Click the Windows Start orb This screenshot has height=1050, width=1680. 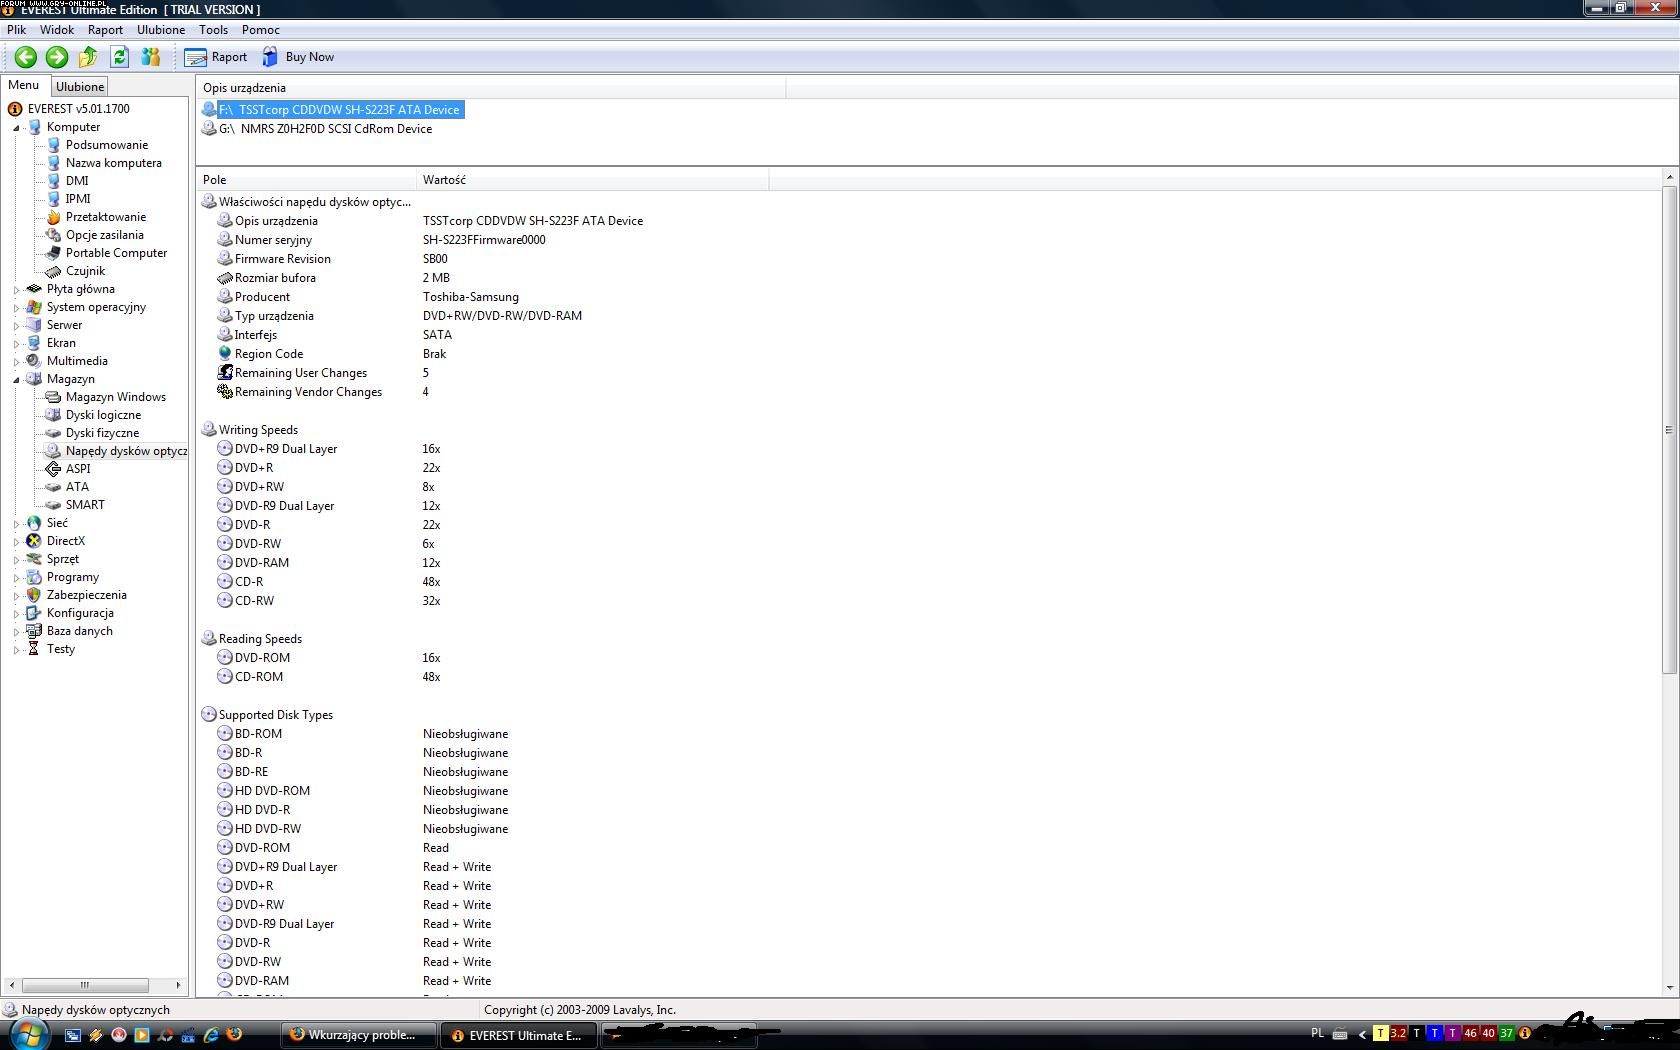pos(27,1034)
